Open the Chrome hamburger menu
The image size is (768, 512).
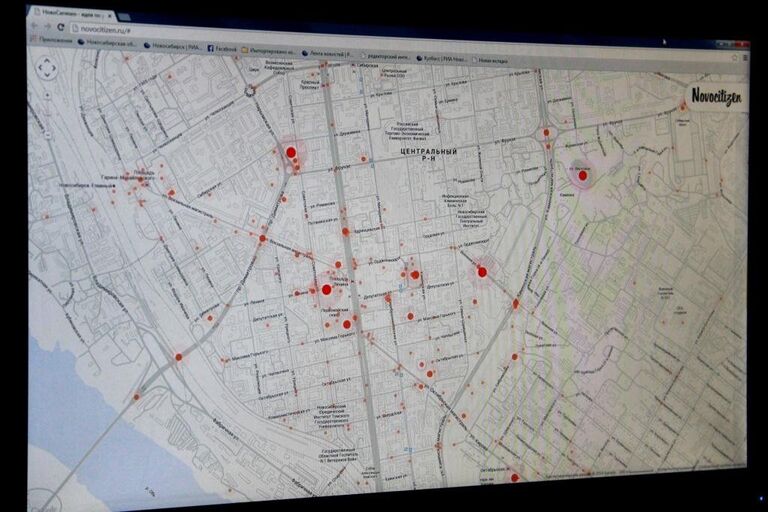pyautogui.click(x=745, y=58)
